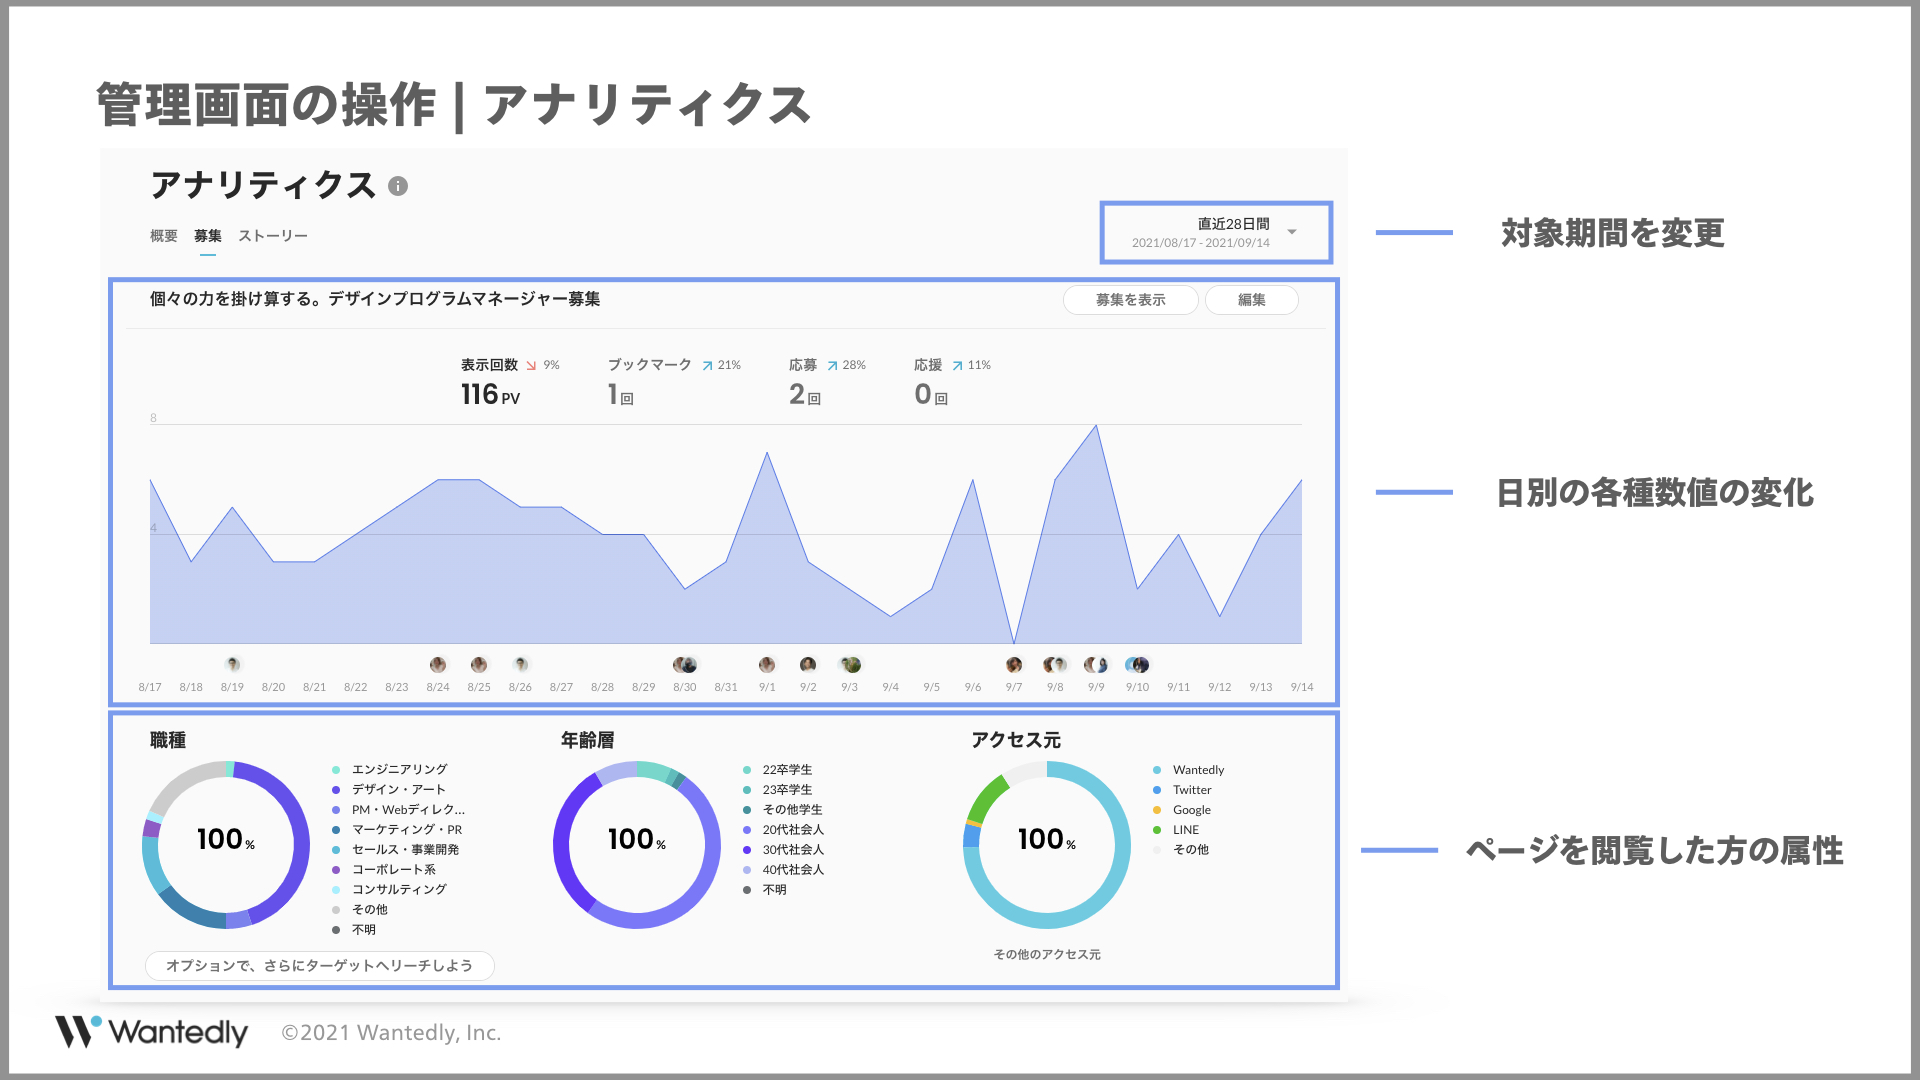Click the avatar group at 8/30
The height and width of the screenshot is (1080, 1920).
point(685,664)
